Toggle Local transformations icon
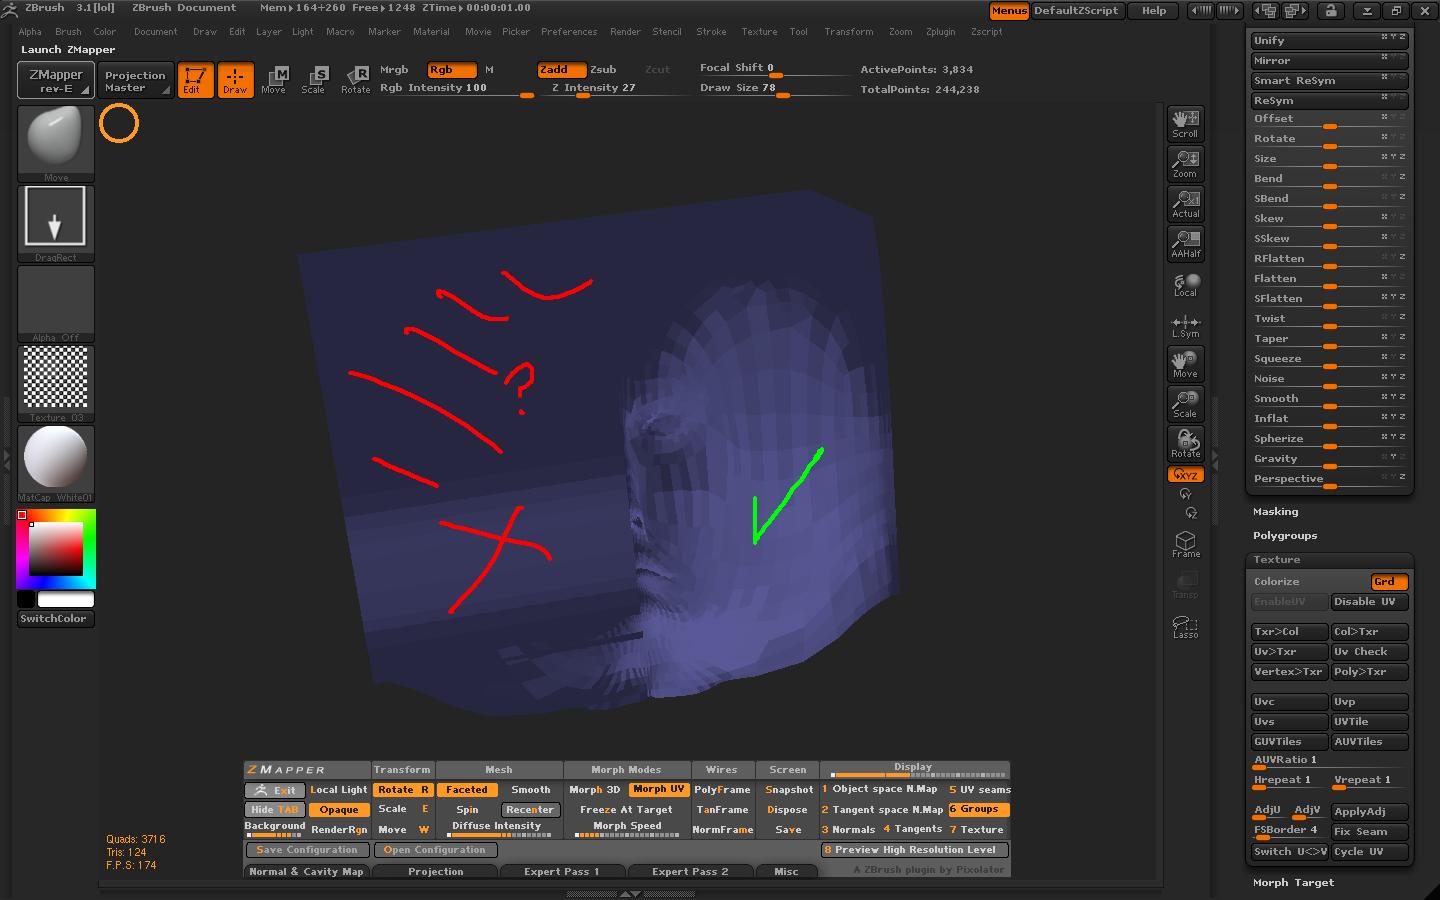1440x900 pixels. click(x=1185, y=284)
